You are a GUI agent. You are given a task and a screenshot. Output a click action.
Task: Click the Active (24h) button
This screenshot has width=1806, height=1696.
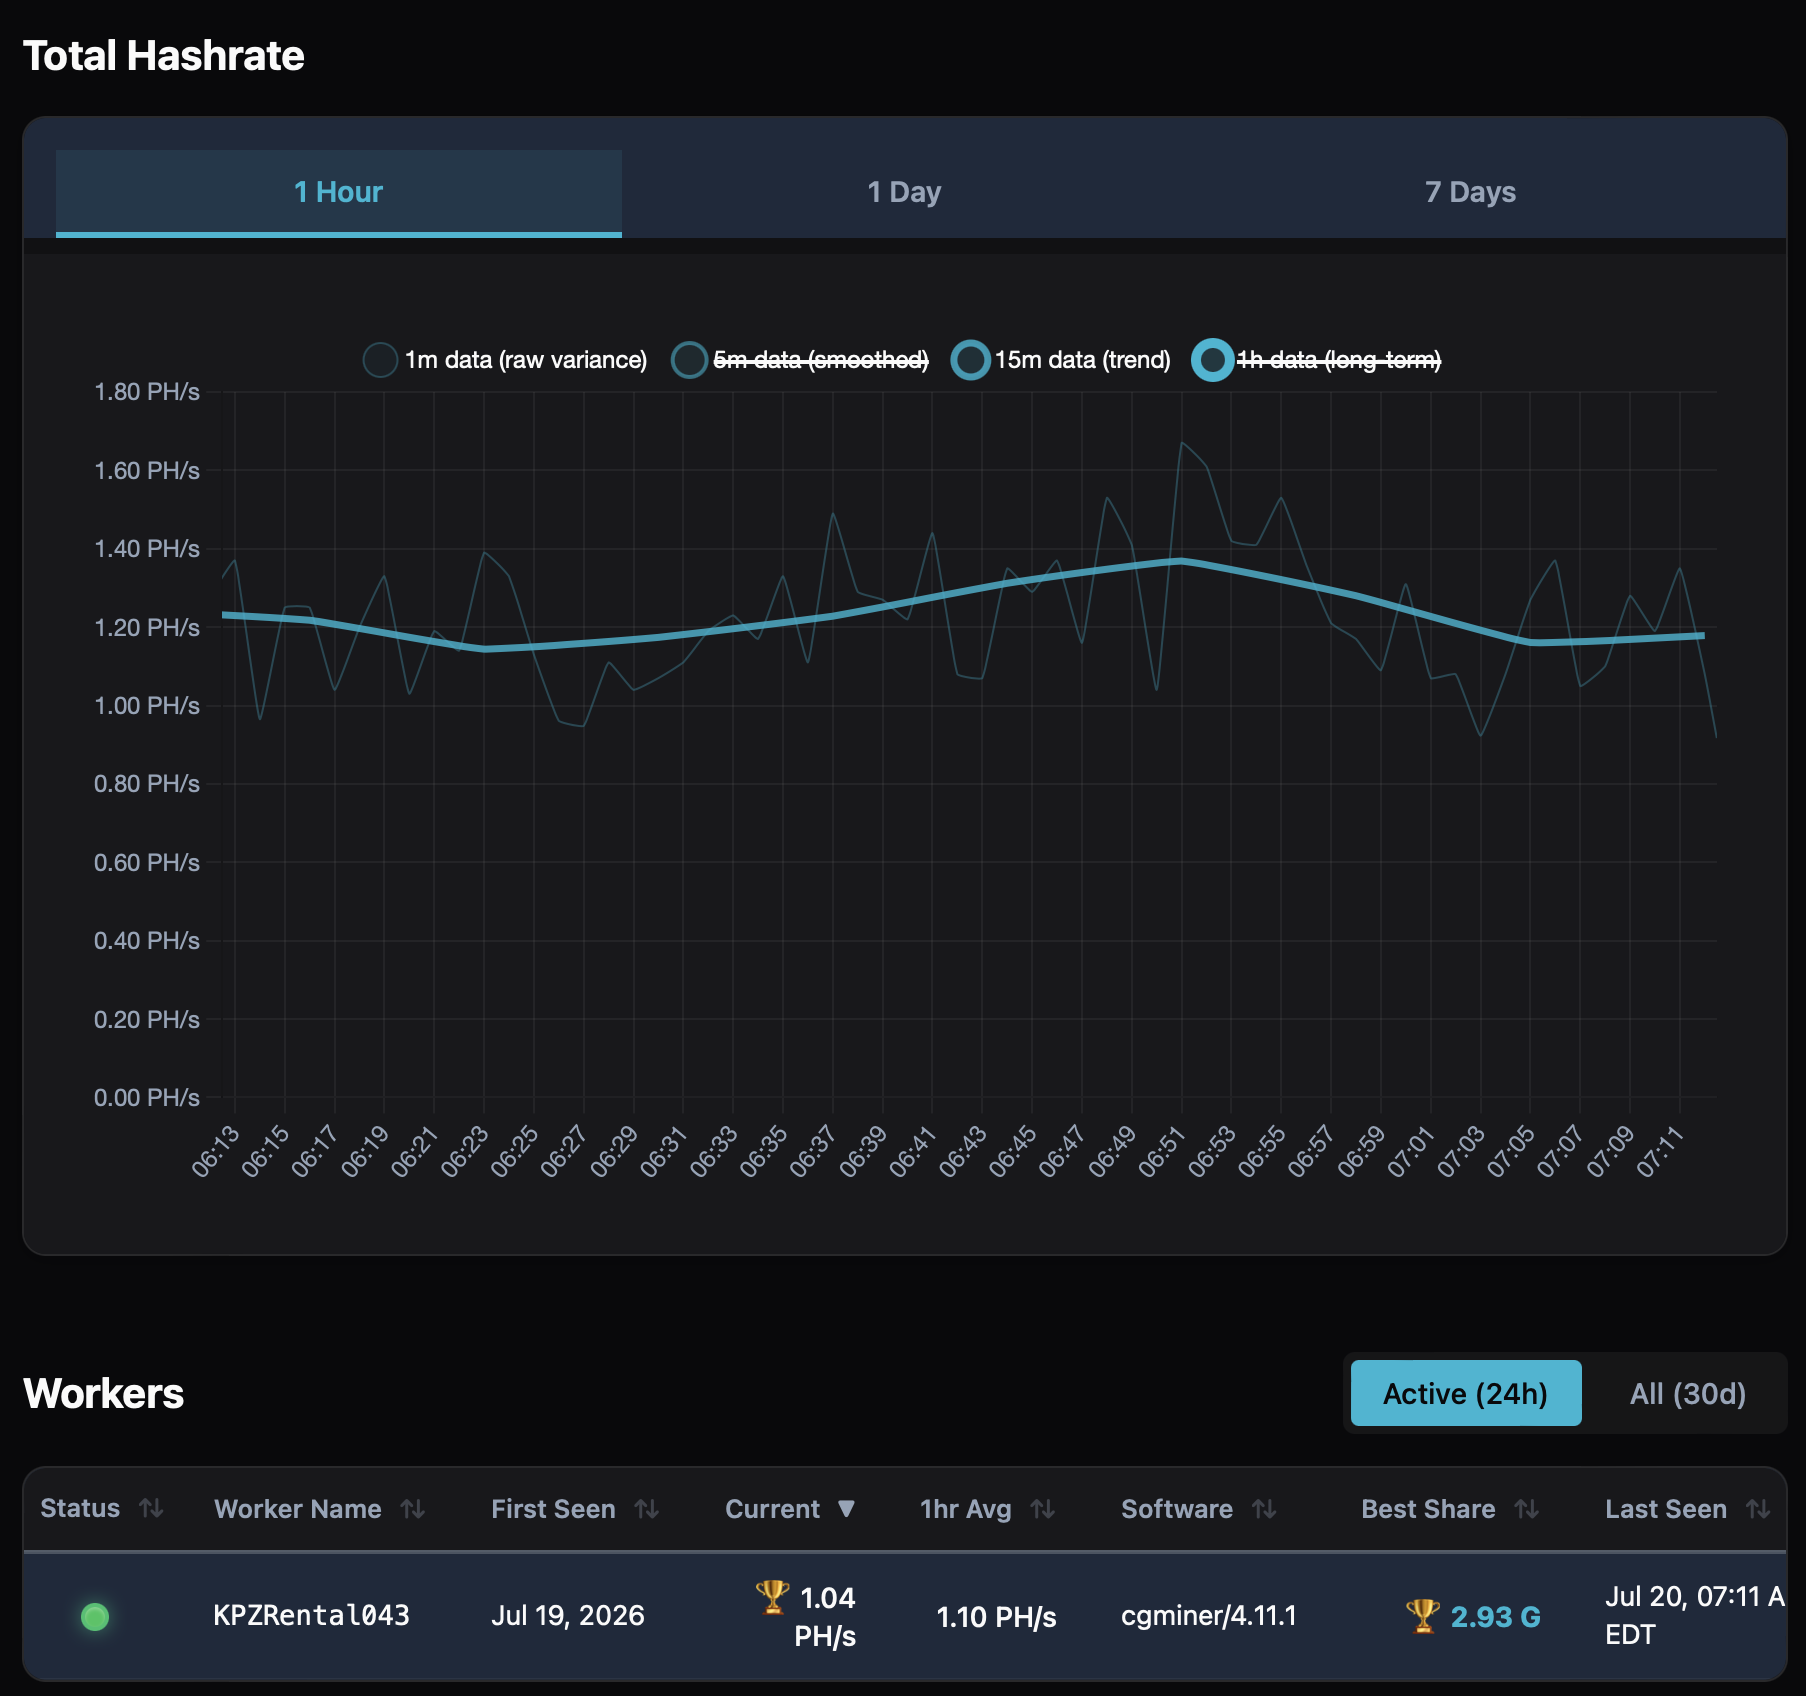(1465, 1393)
